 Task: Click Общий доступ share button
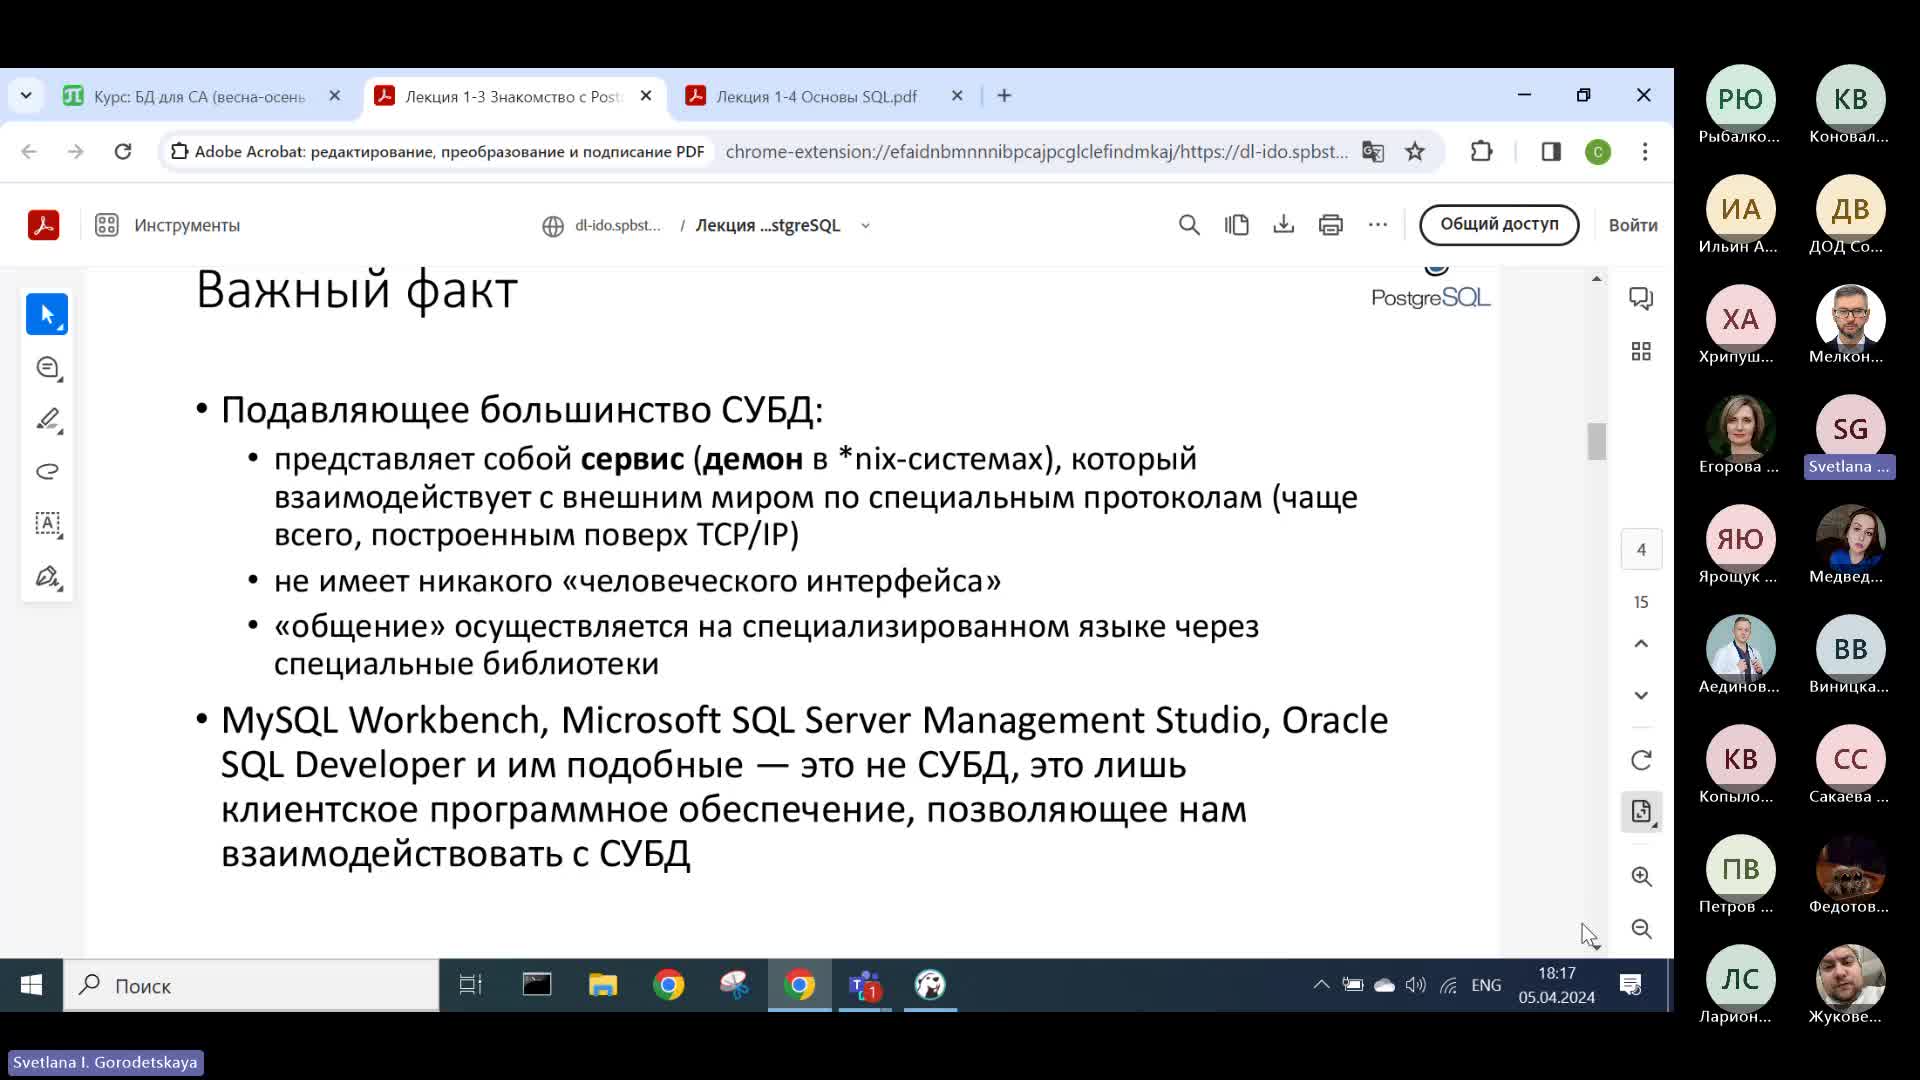tap(1499, 224)
